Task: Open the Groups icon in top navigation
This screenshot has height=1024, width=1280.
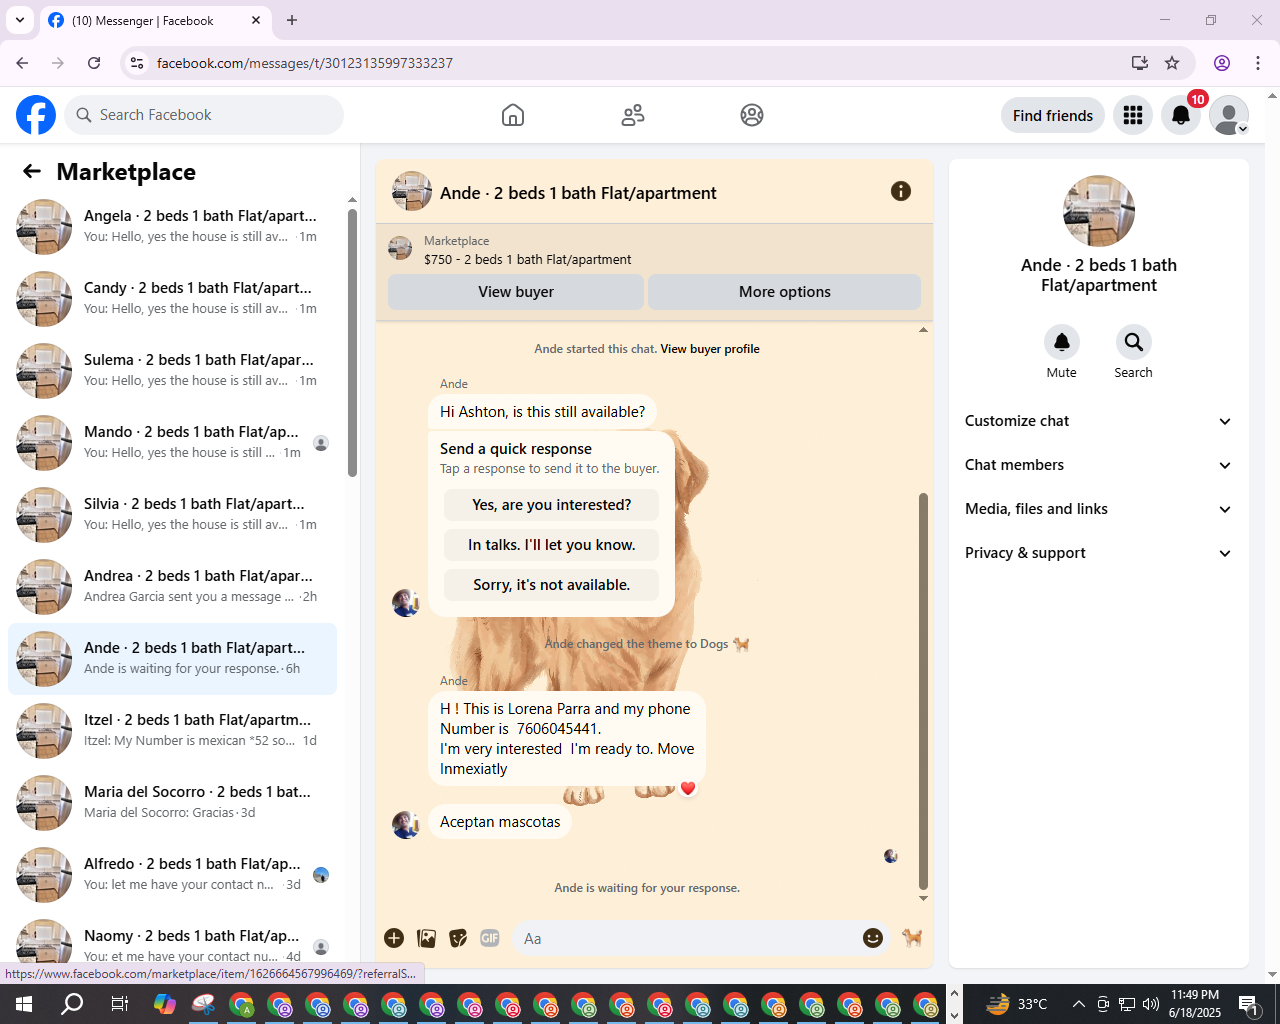Action: [752, 115]
